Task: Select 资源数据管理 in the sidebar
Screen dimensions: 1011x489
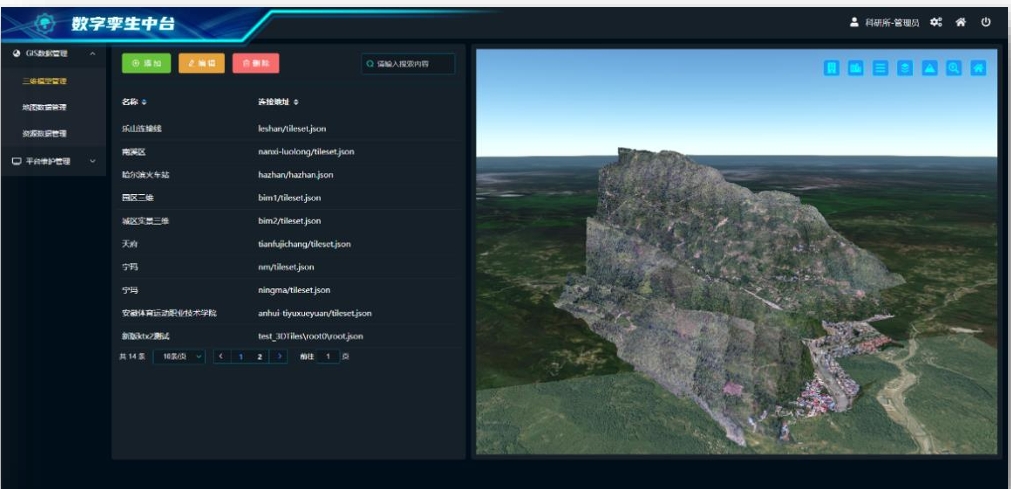Action: (x=45, y=133)
